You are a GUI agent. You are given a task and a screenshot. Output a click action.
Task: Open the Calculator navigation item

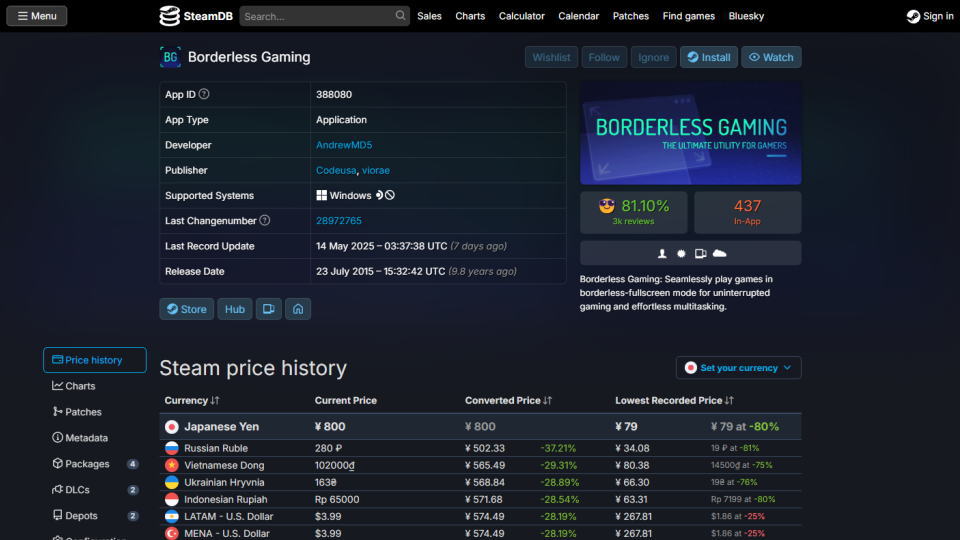coord(522,16)
